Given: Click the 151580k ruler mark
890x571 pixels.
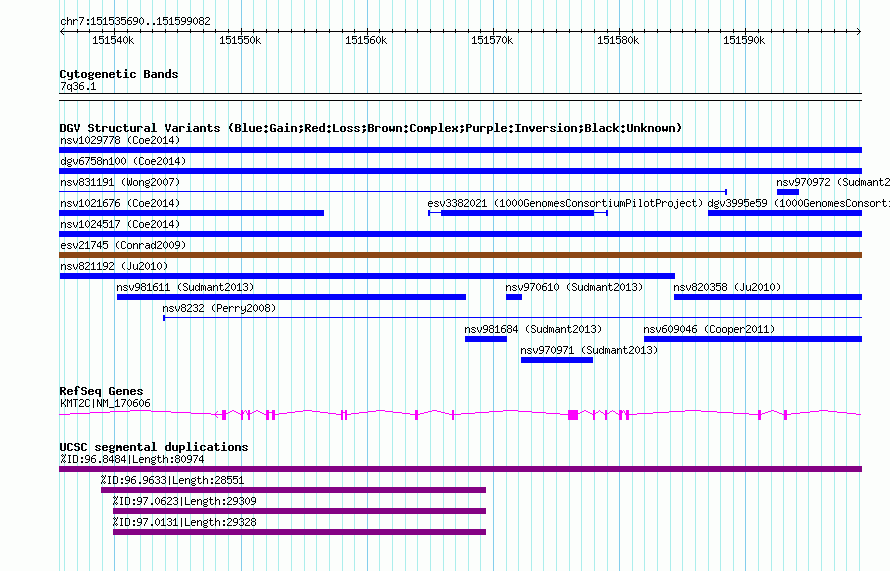Looking at the screenshot, I should pos(618,40).
